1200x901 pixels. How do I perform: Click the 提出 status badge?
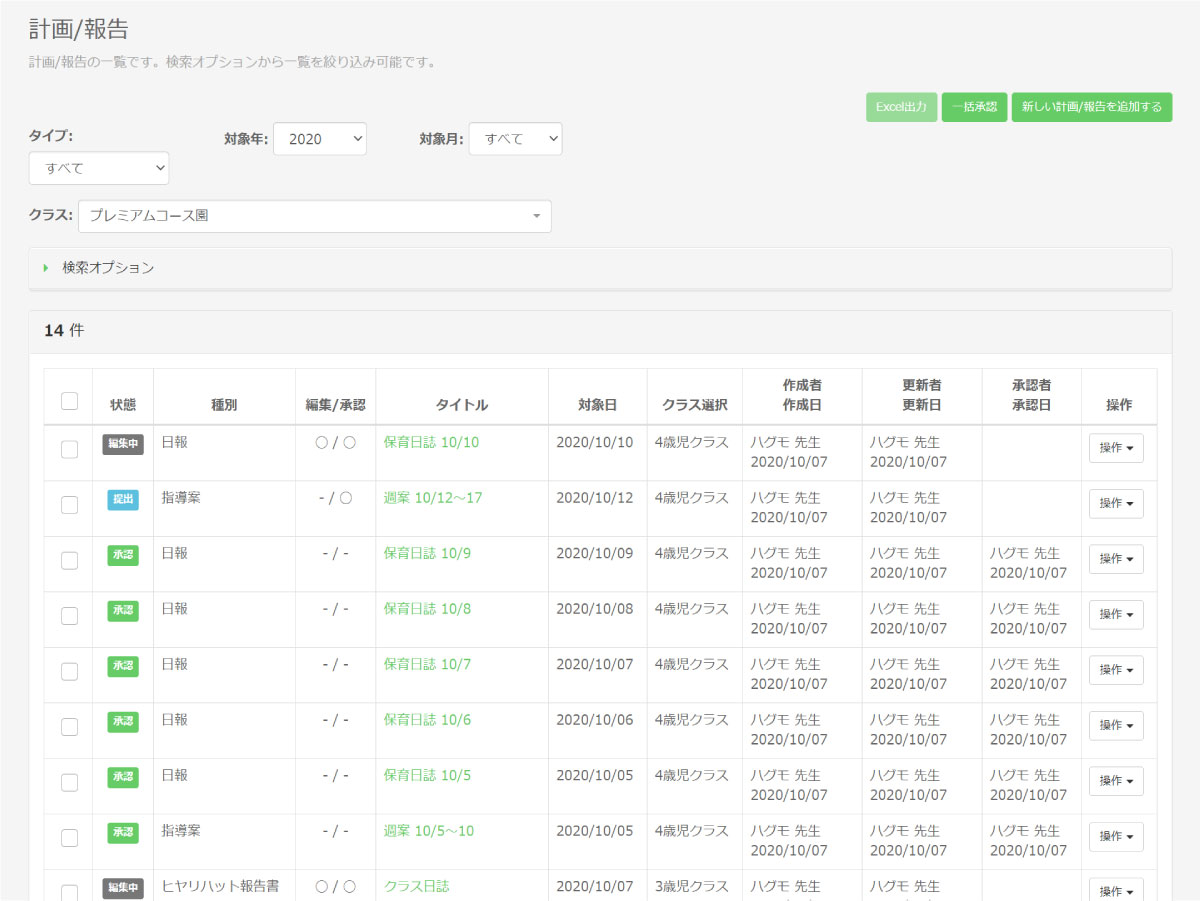click(123, 500)
